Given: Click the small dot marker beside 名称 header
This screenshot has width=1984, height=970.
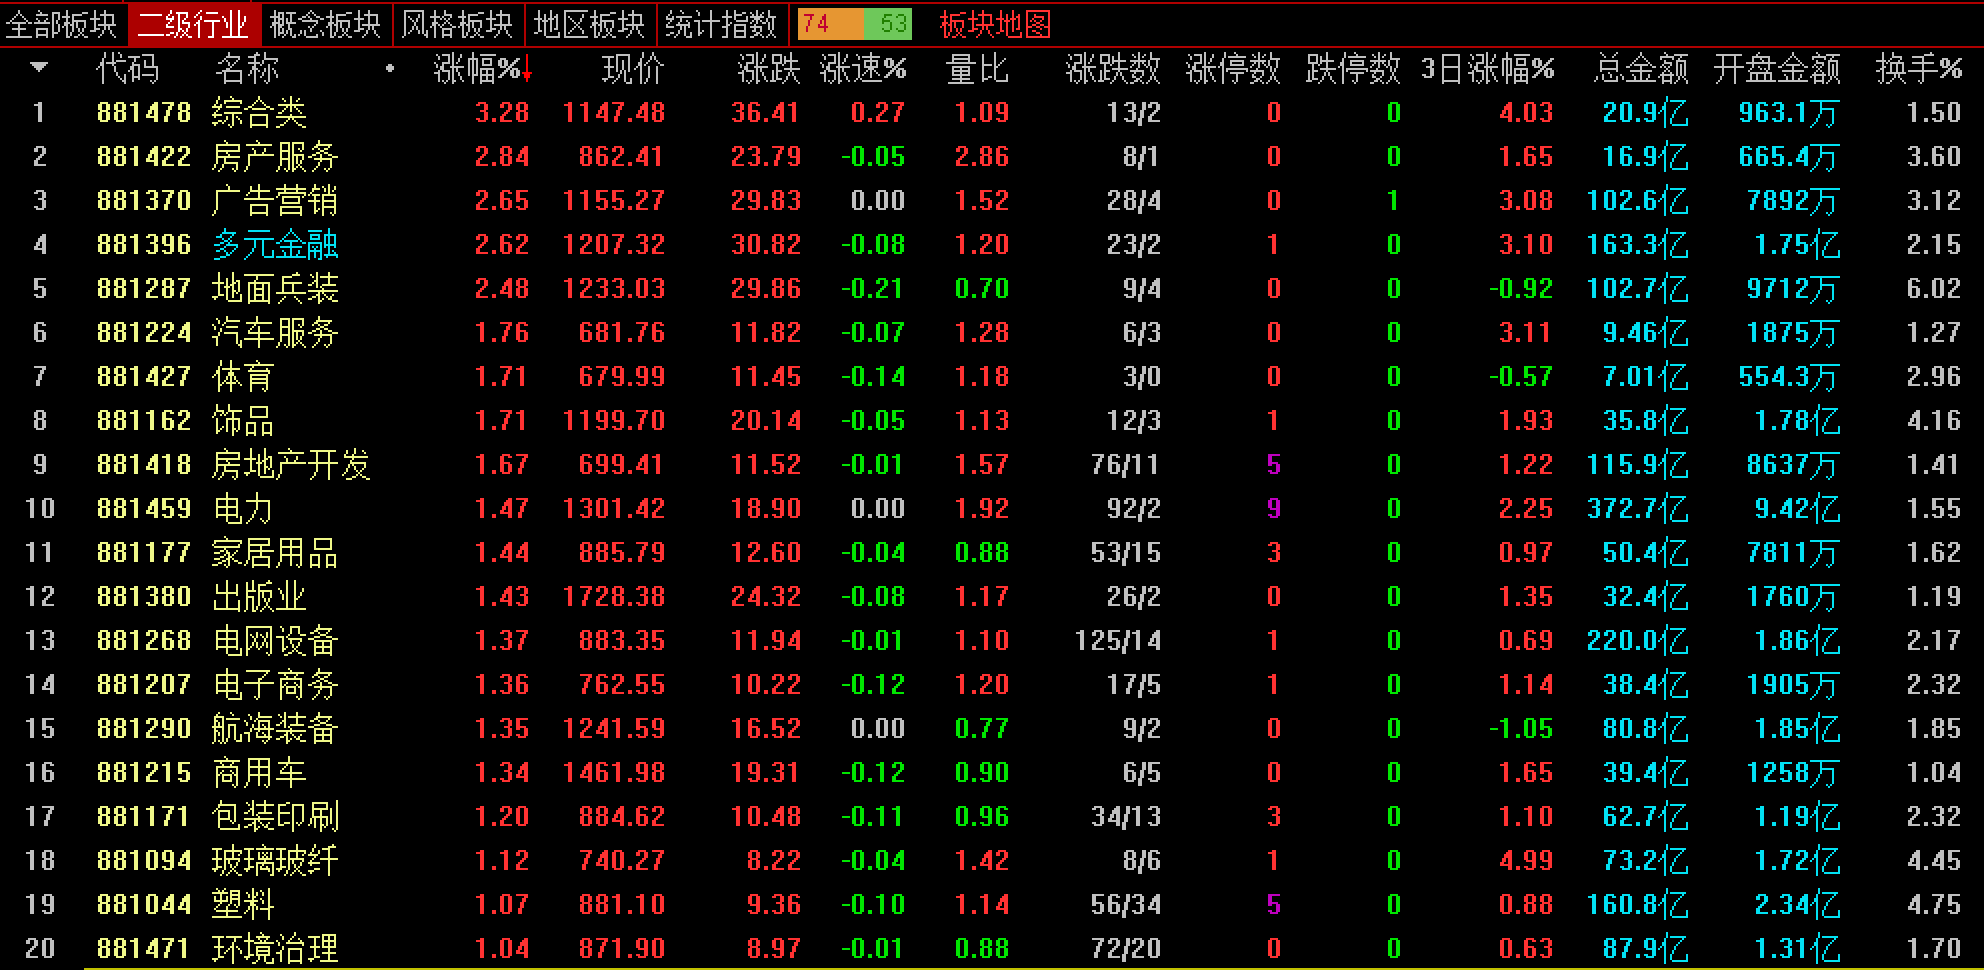Looking at the screenshot, I should 390,69.
